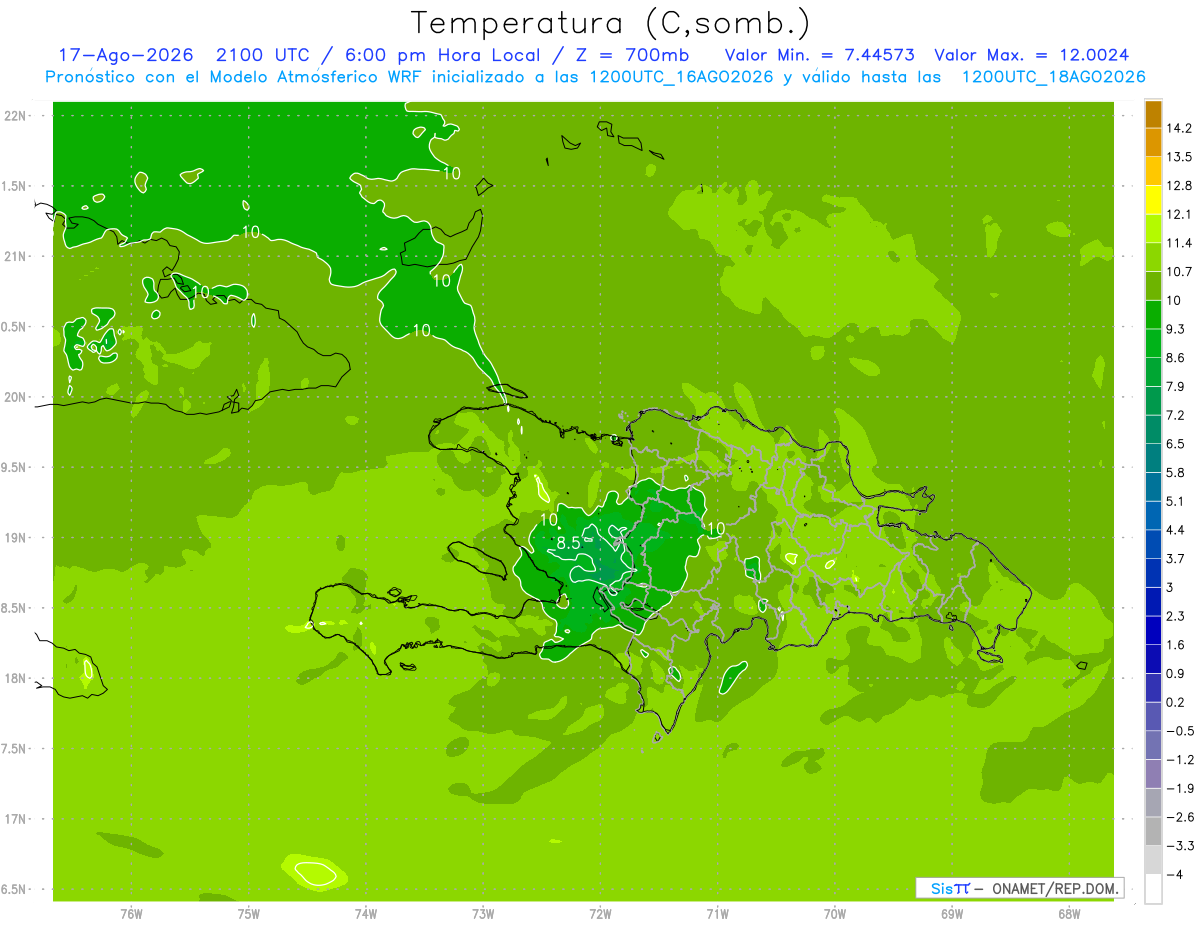The image size is (1200, 927).
Task: Click the "5.8" colorbar value
Action: click(x=1176, y=472)
